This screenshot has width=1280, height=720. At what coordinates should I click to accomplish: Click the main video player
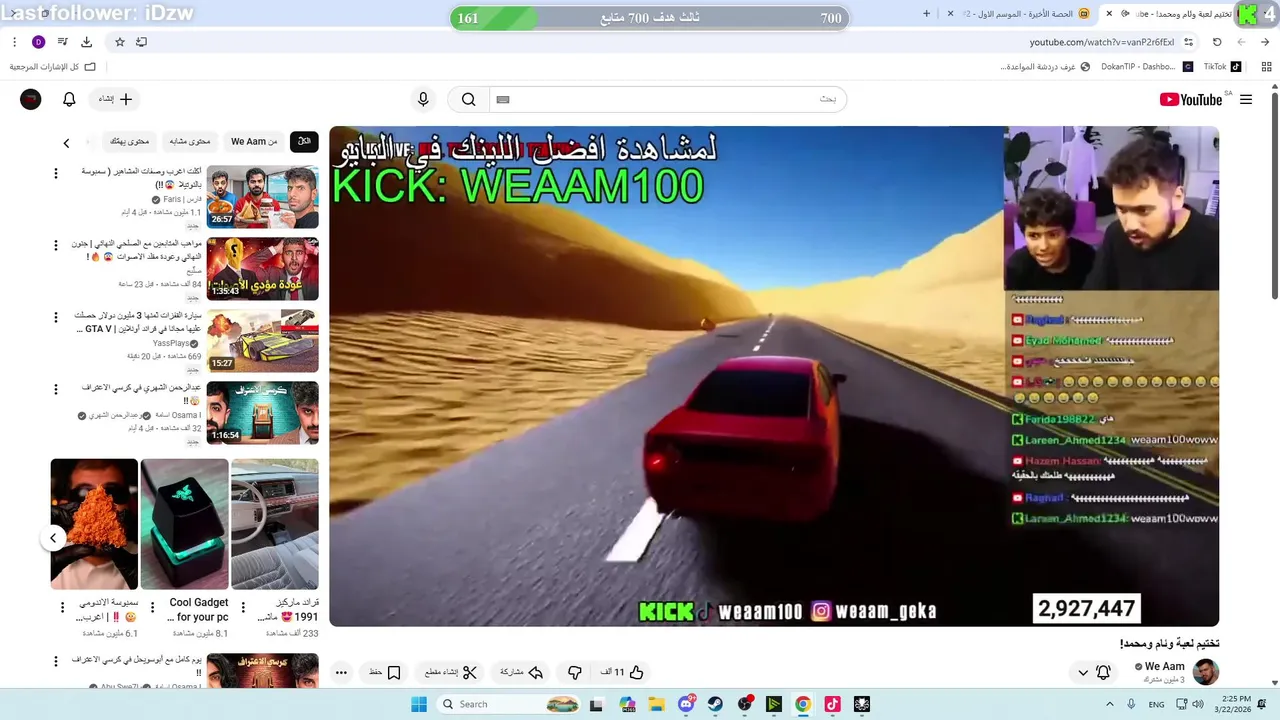(774, 376)
